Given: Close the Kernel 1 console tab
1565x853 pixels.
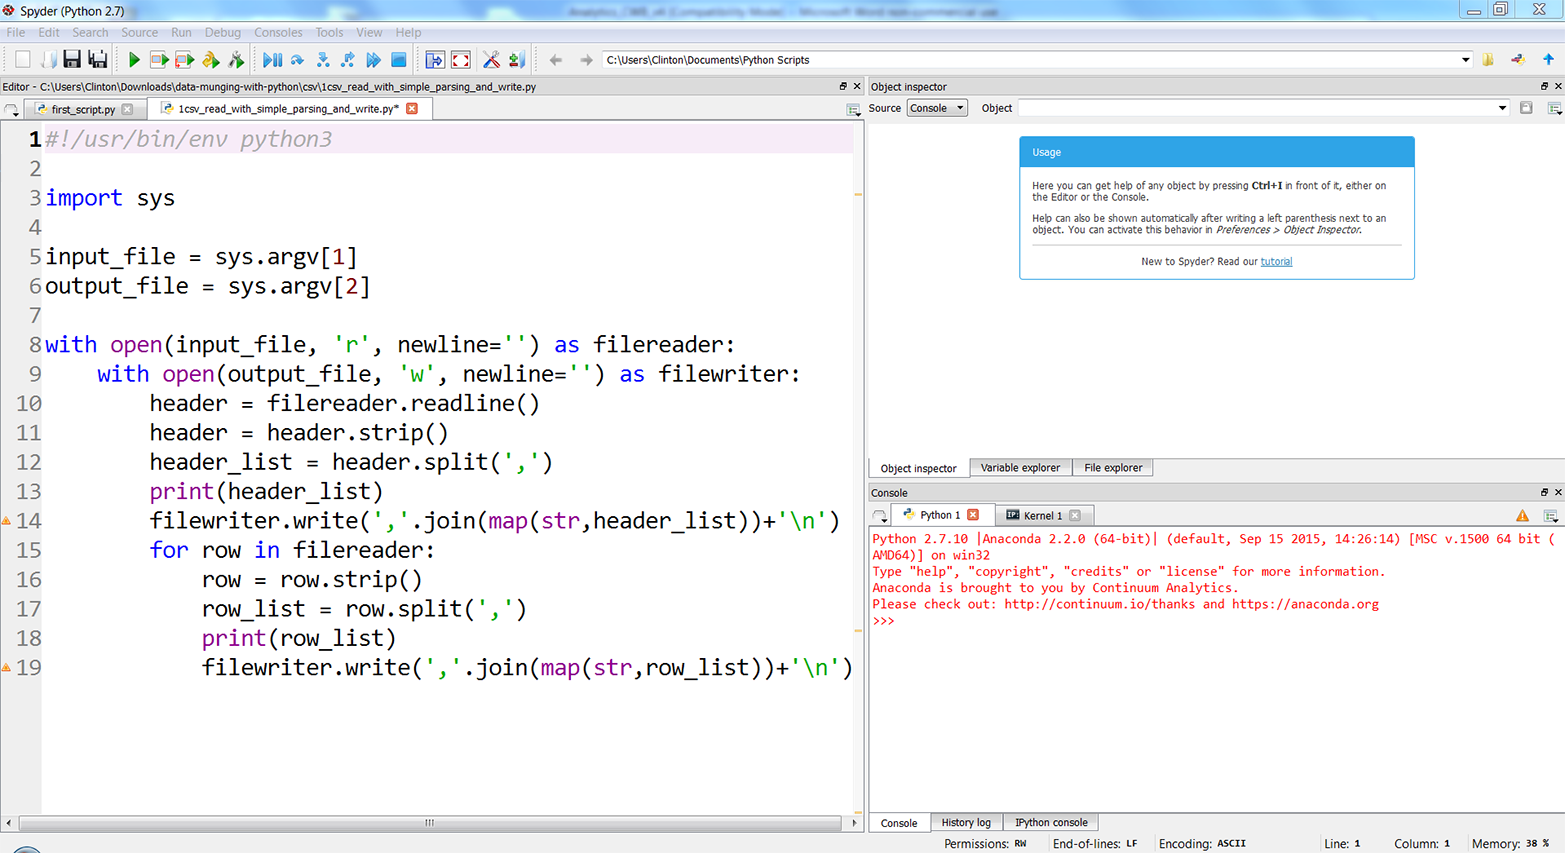Looking at the screenshot, I should (1076, 515).
